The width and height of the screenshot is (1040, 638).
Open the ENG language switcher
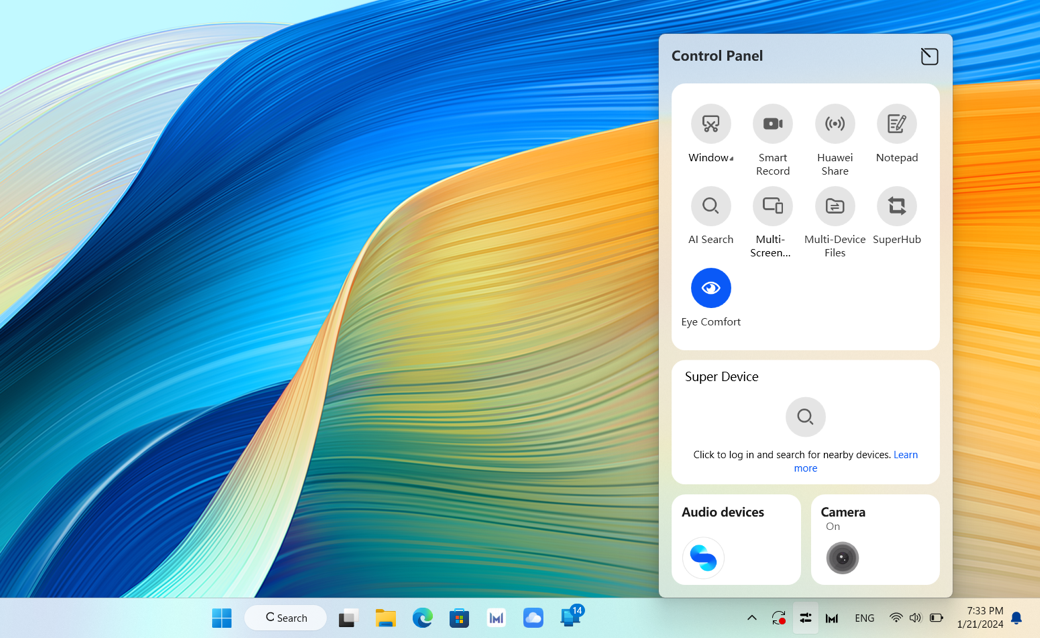pos(864,618)
